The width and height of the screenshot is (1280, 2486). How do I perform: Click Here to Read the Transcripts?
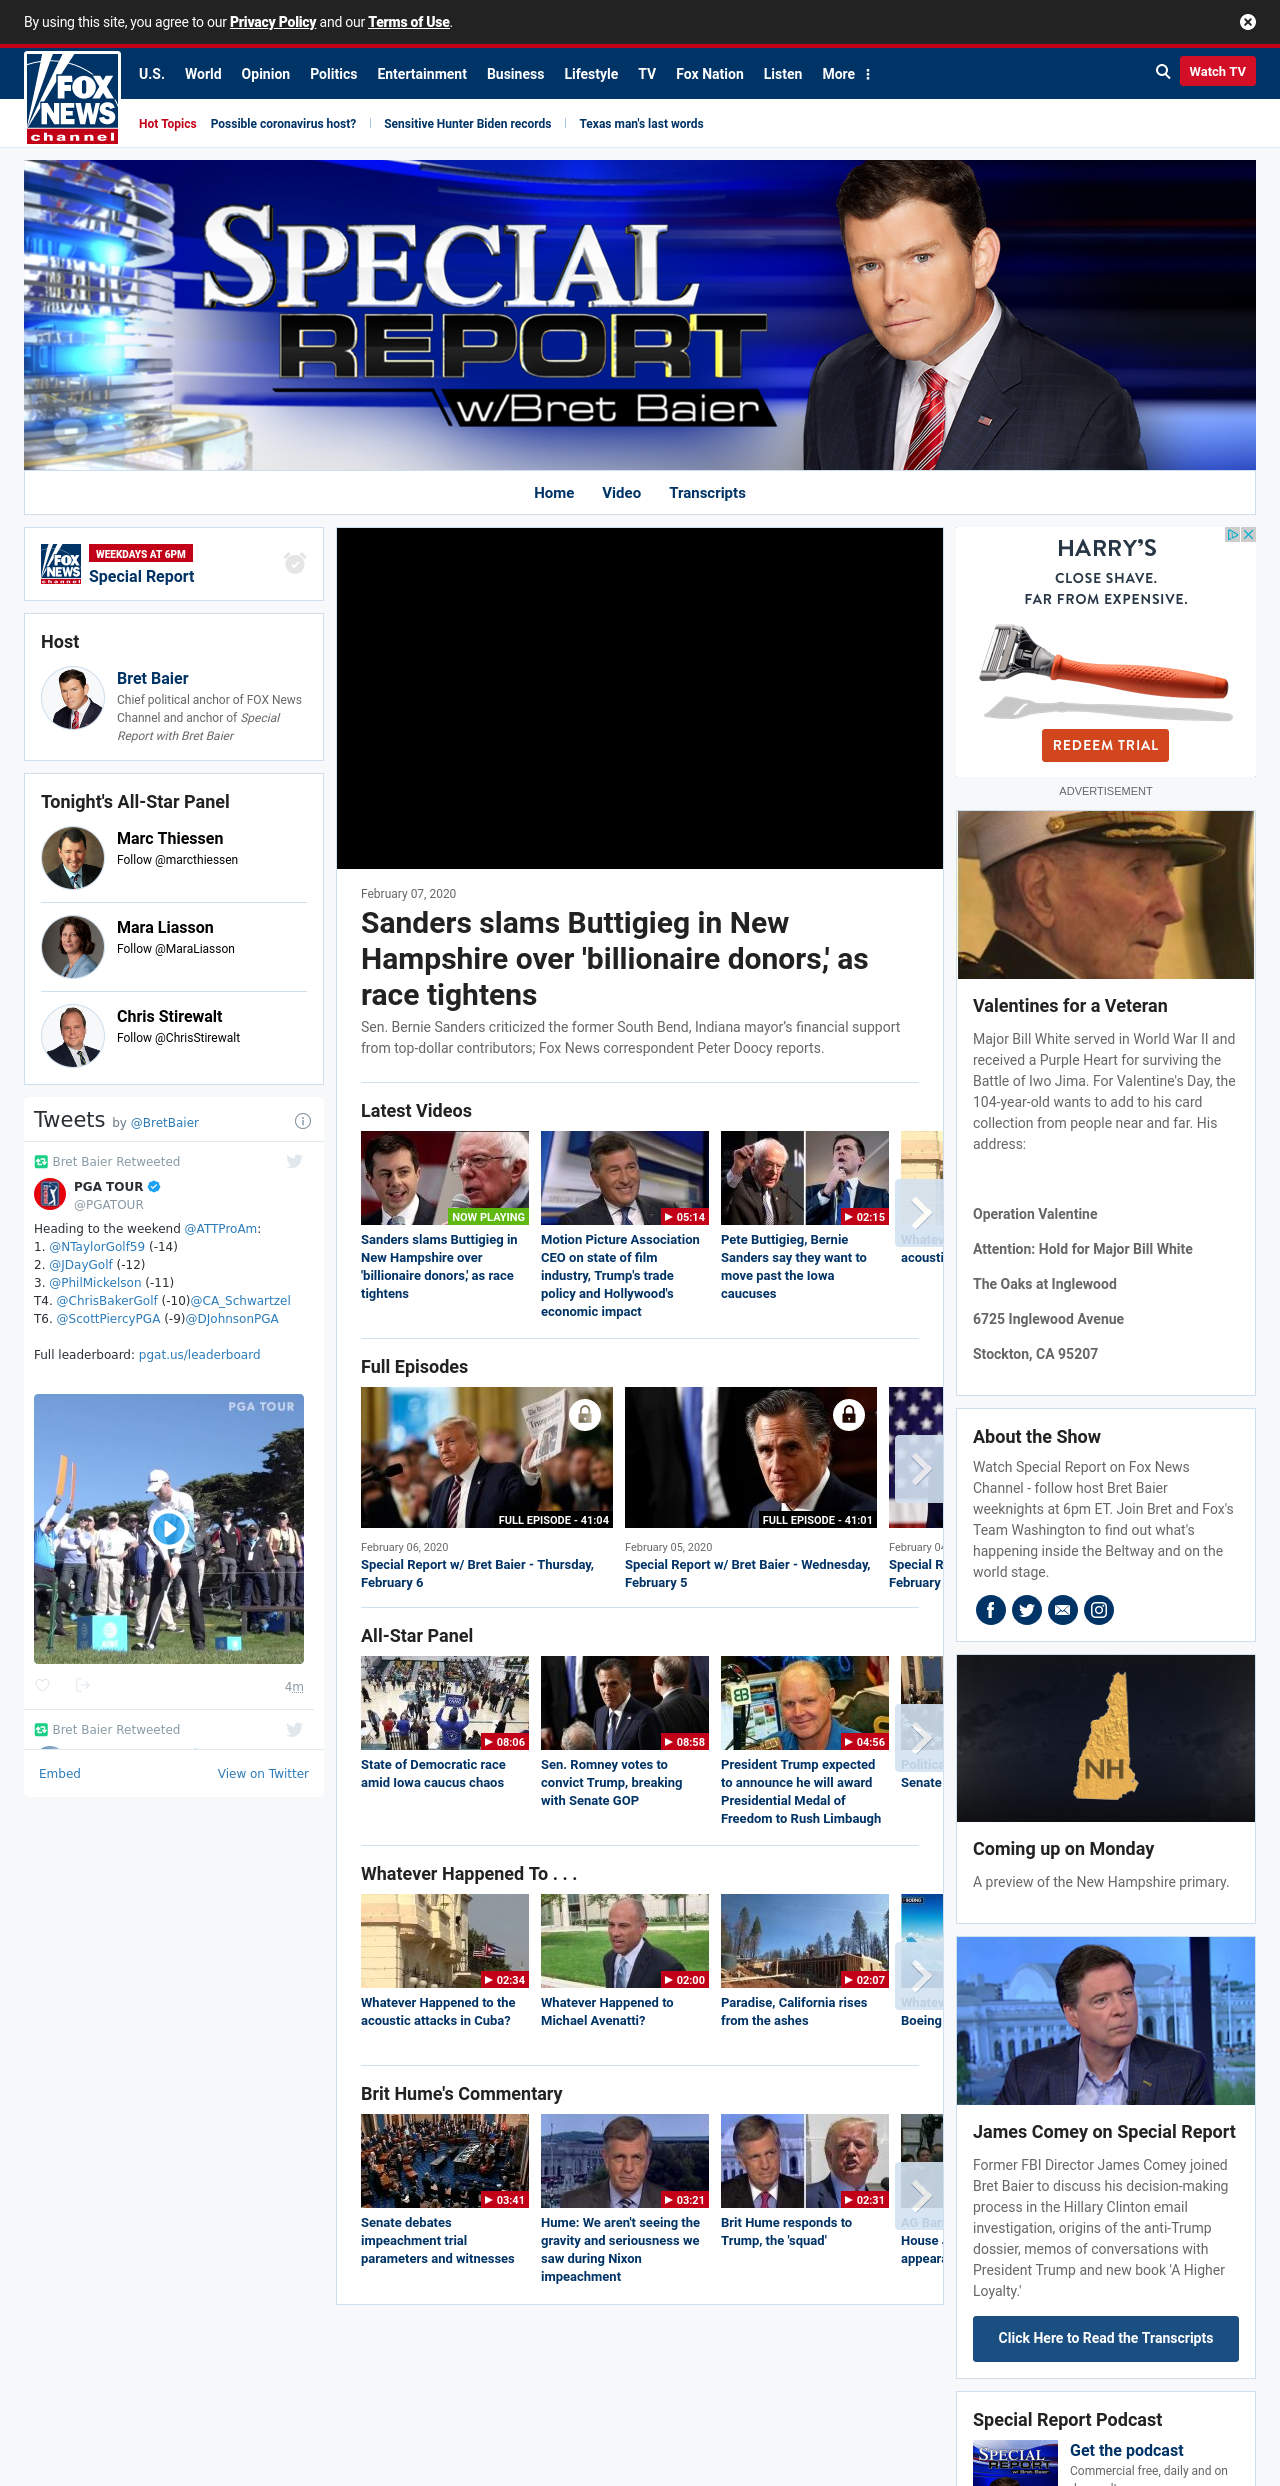point(1106,2338)
